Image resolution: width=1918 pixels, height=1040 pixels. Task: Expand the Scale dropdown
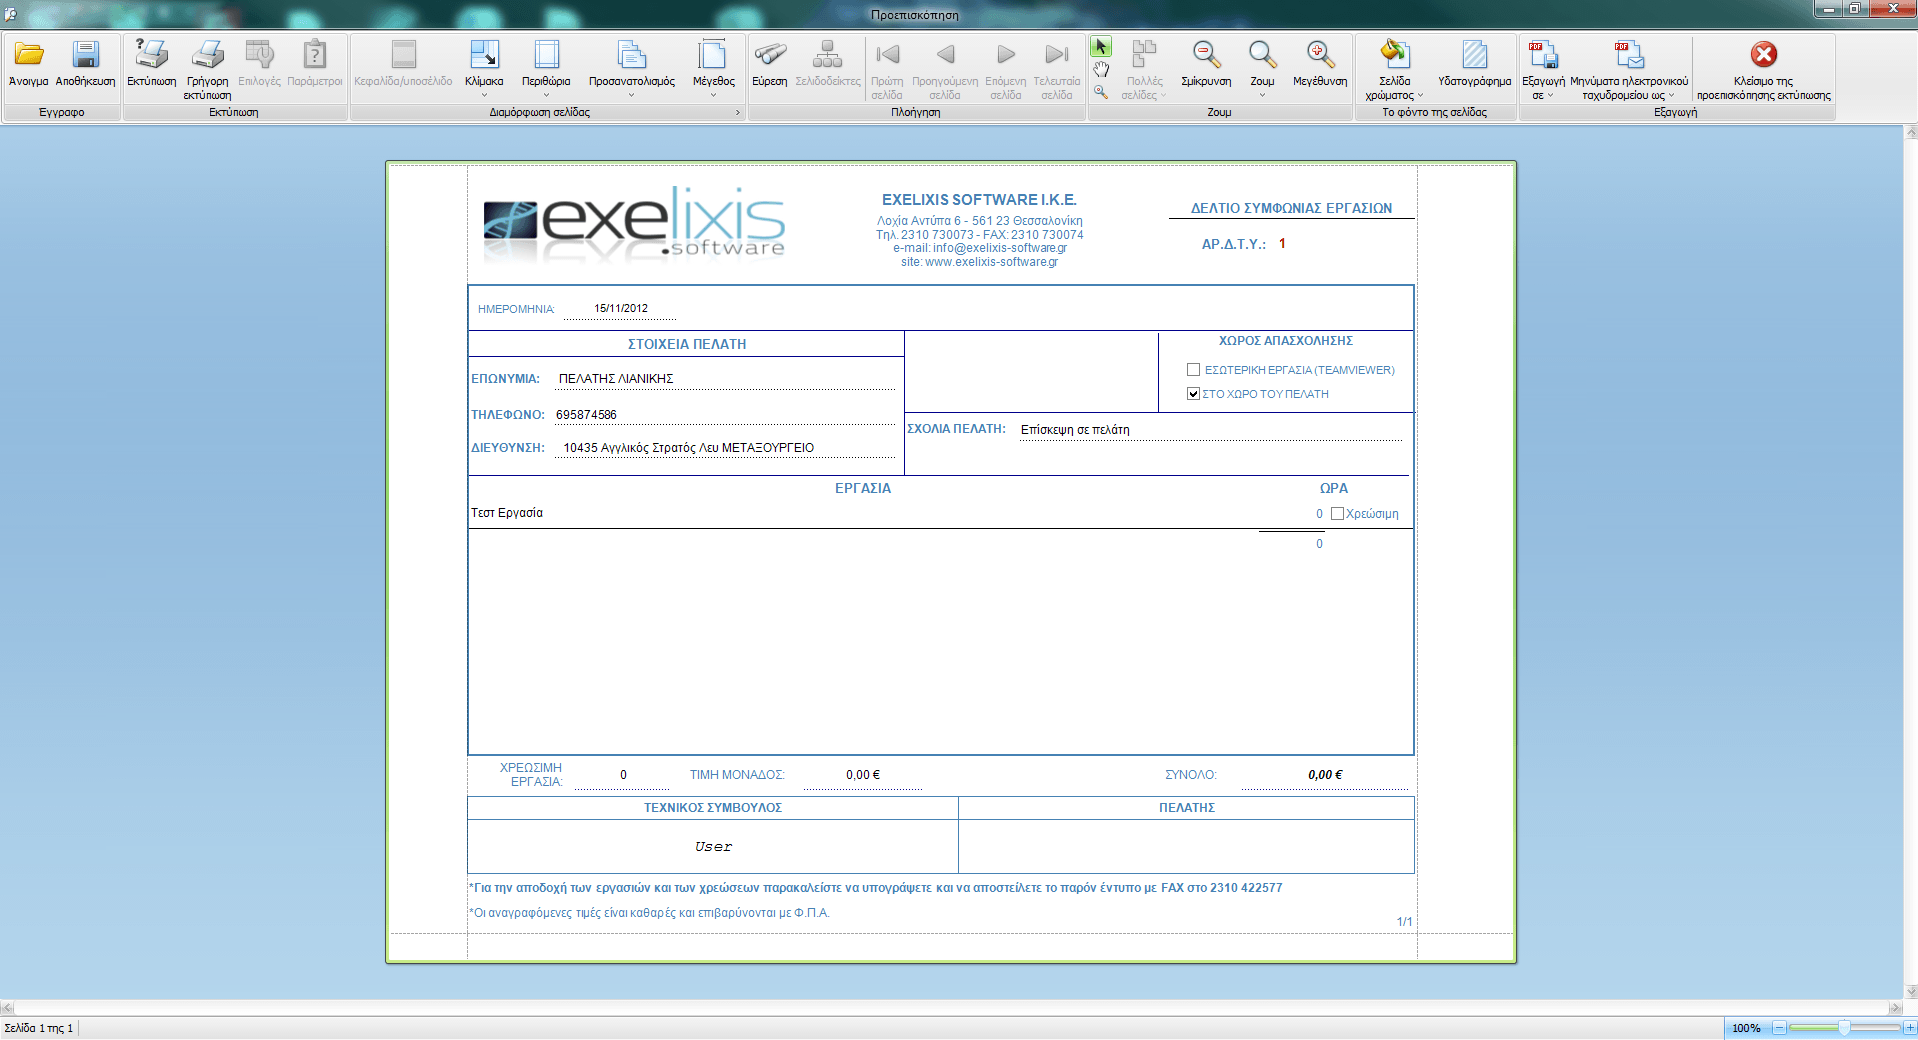[x=484, y=68]
